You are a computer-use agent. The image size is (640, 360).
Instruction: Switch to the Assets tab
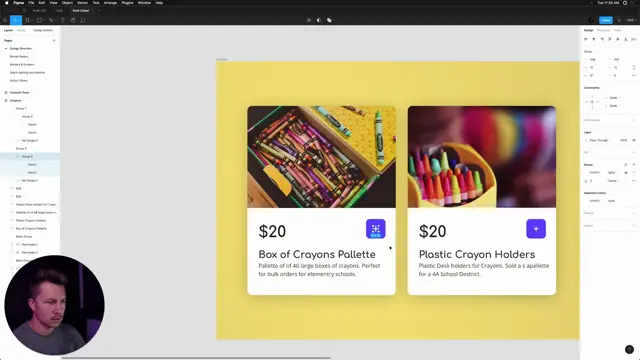21,30
